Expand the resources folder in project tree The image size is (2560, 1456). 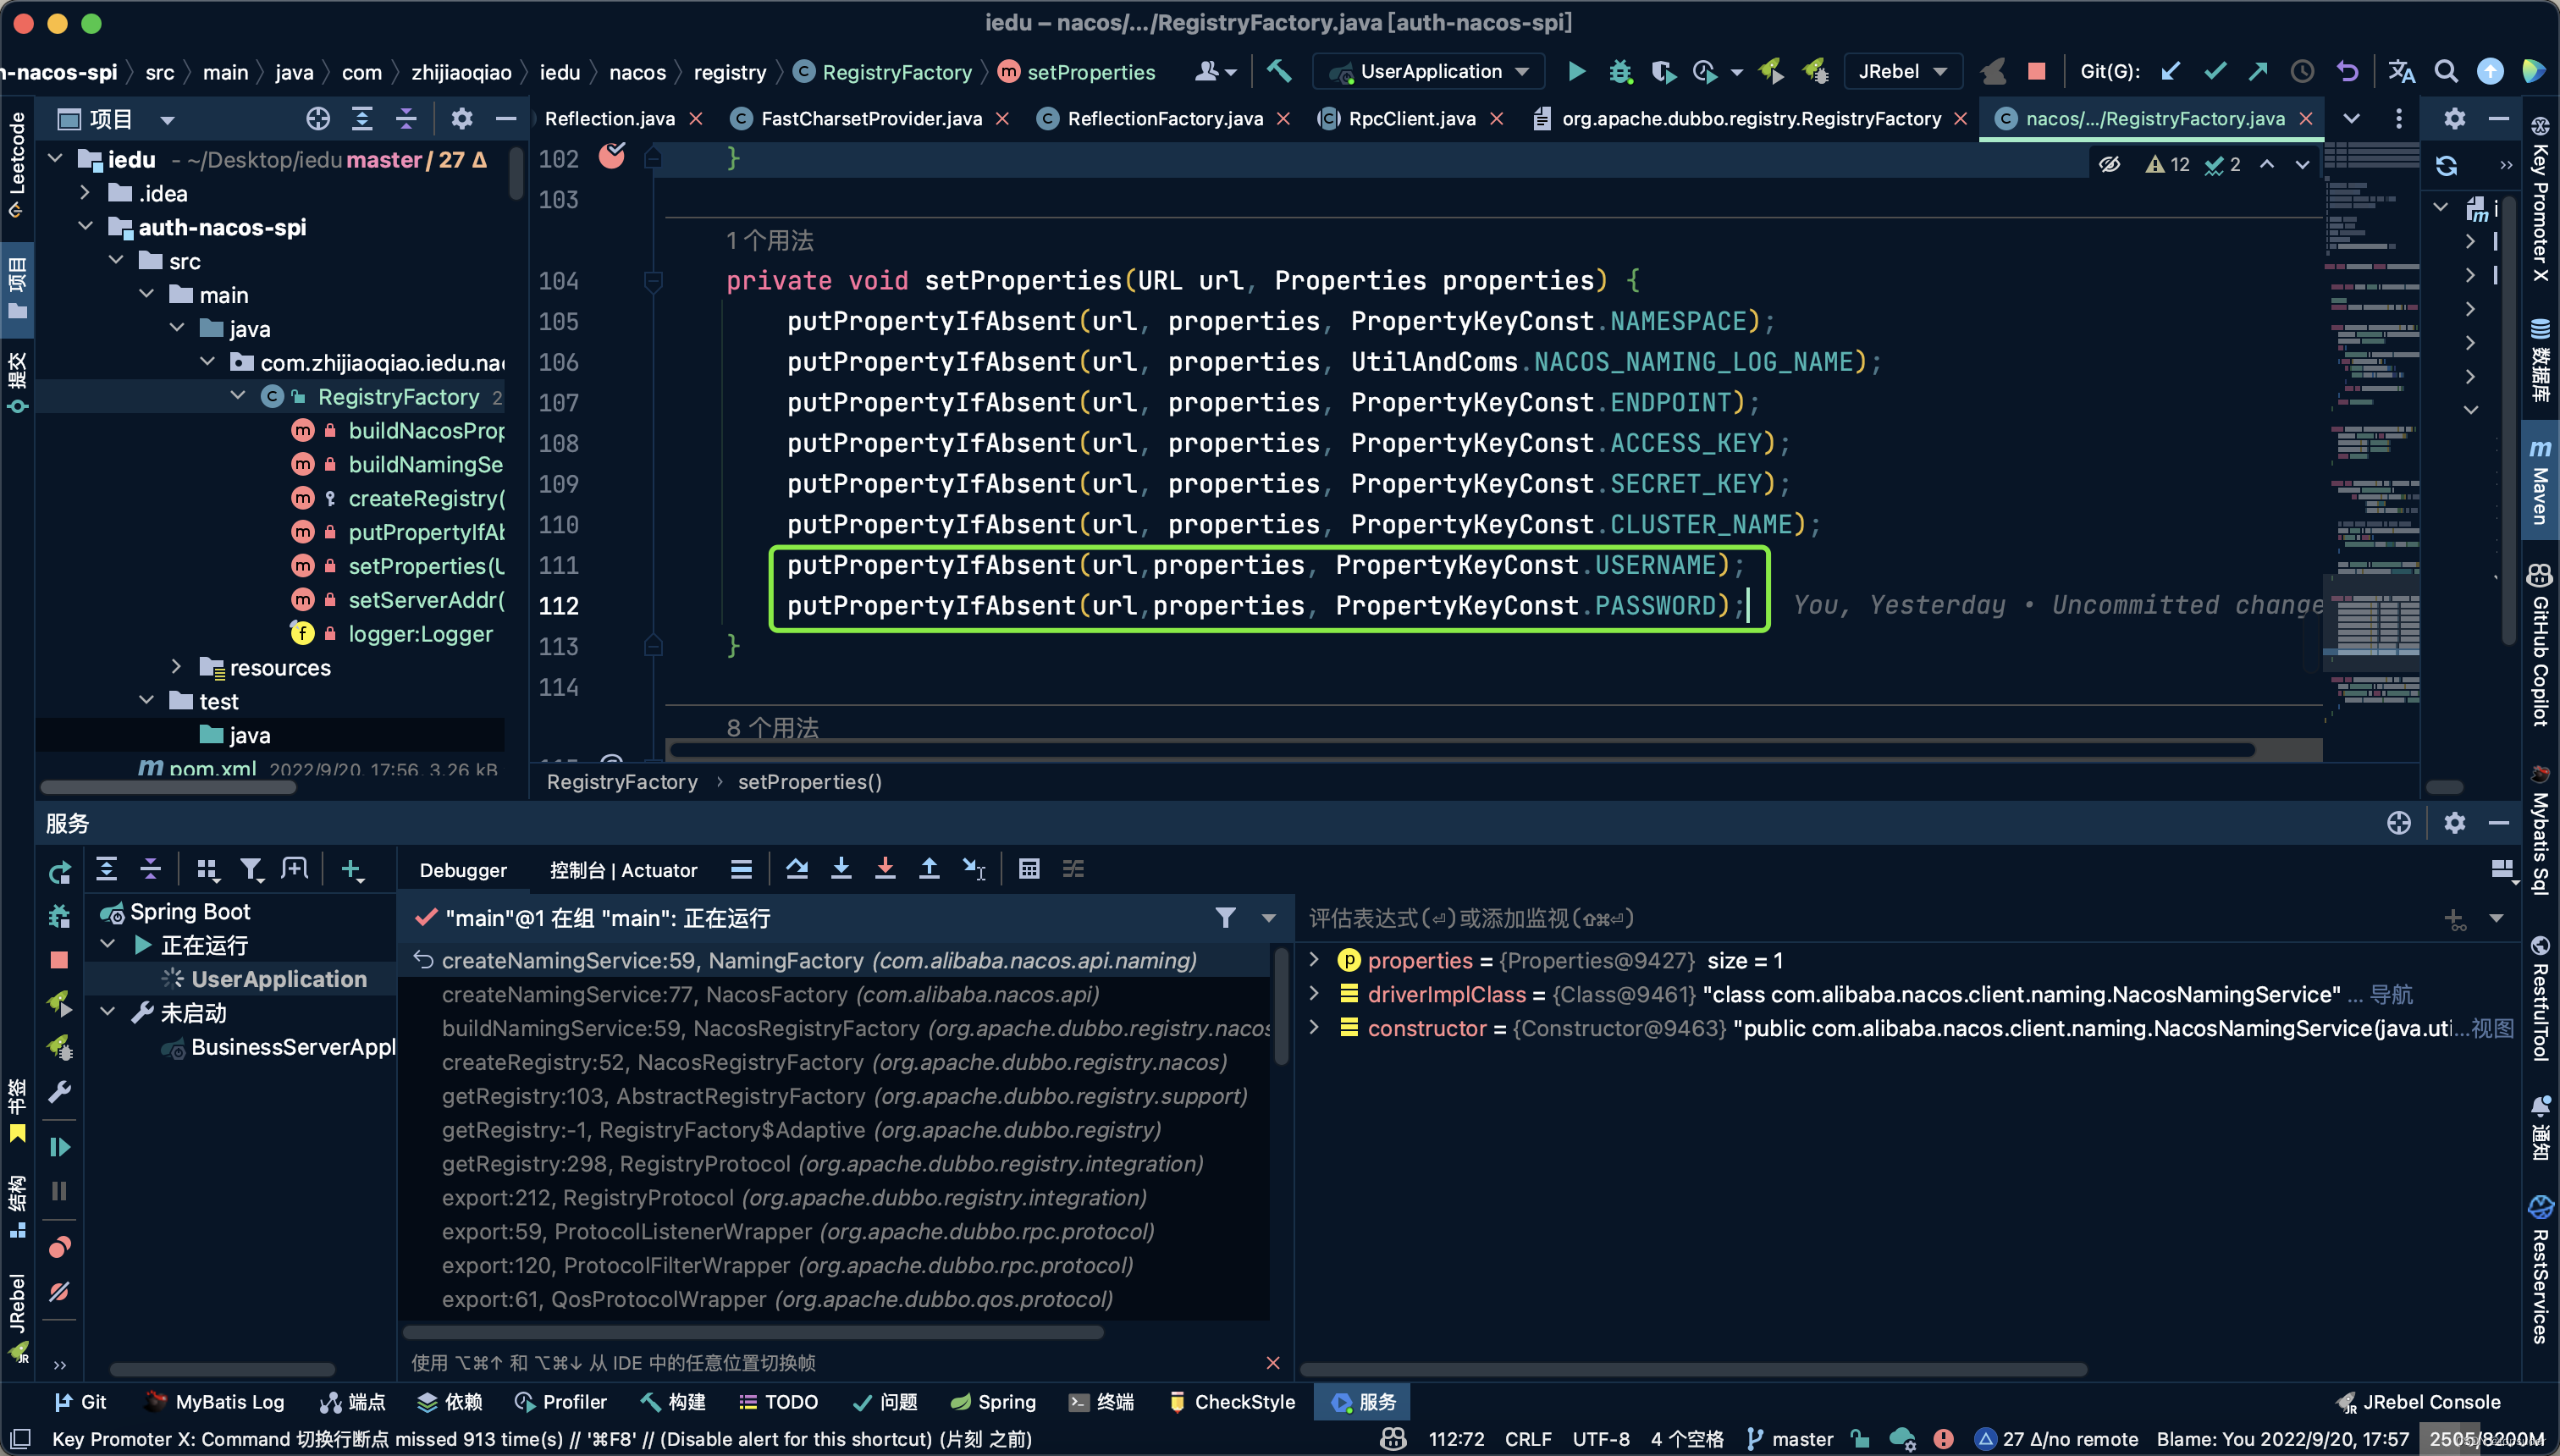177,667
